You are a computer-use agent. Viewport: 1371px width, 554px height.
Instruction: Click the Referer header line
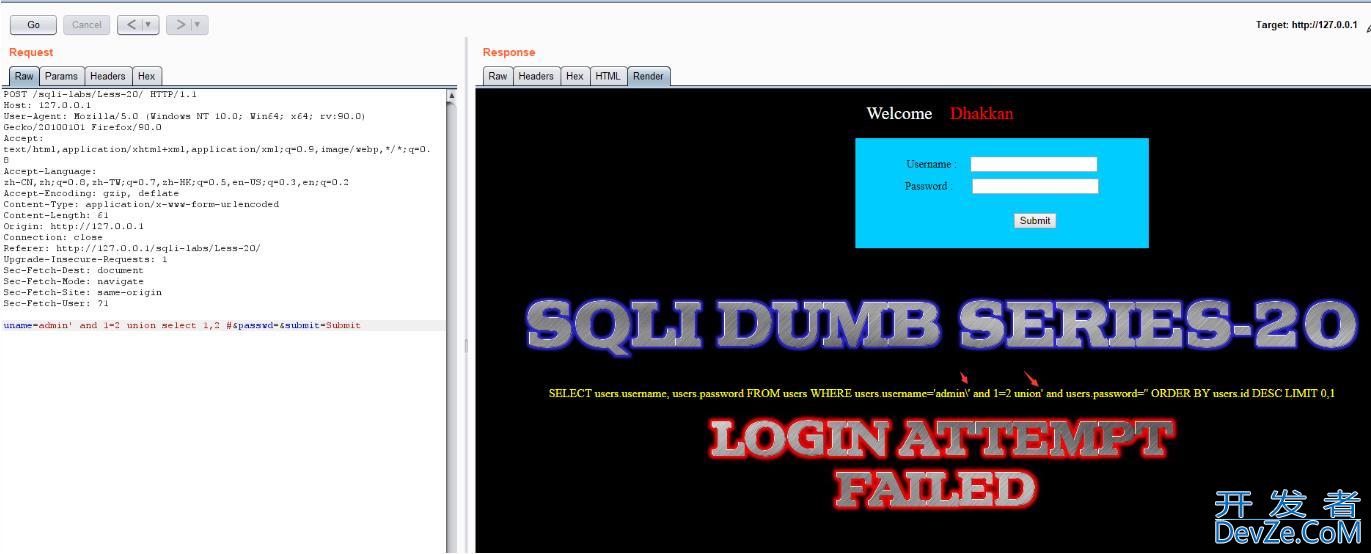click(x=132, y=248)
